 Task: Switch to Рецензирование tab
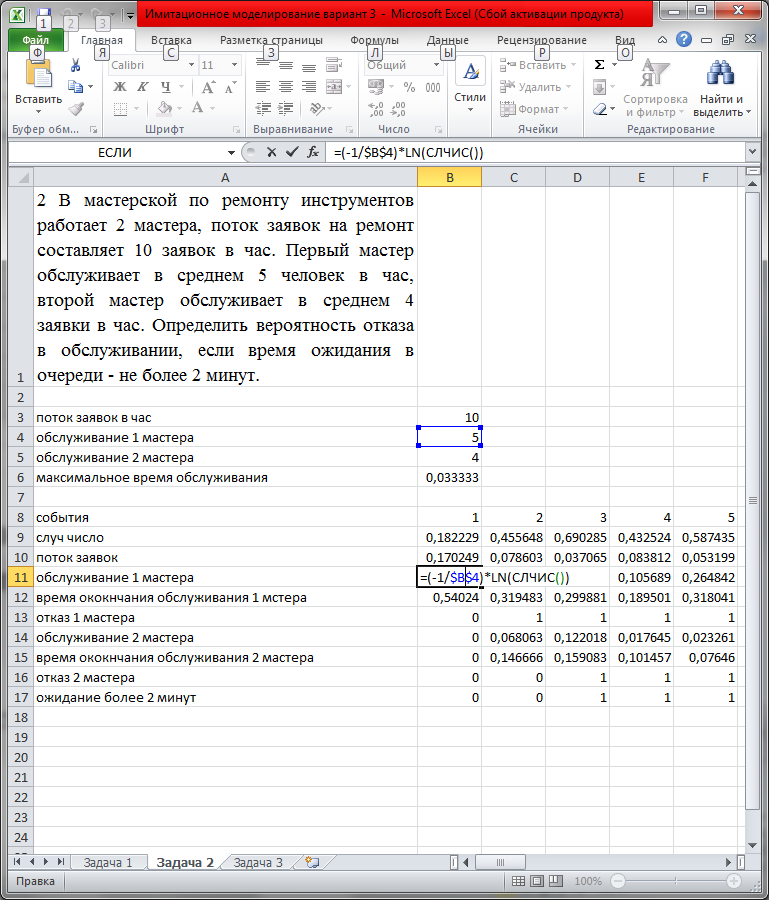coord(542,40)
